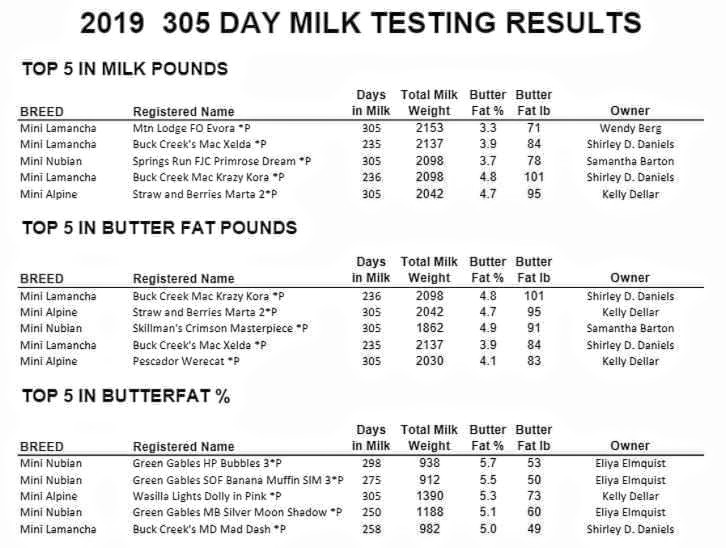The height and width of the screenshot is (548, 726).
Task: Click the 2153 total milk weight value
Action: point(429,128)
